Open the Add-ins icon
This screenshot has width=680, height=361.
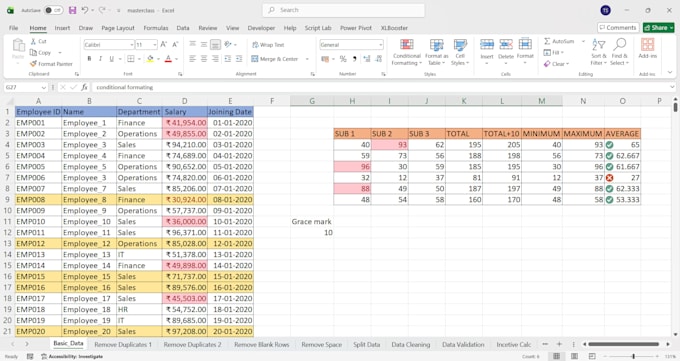pos(647,44)
